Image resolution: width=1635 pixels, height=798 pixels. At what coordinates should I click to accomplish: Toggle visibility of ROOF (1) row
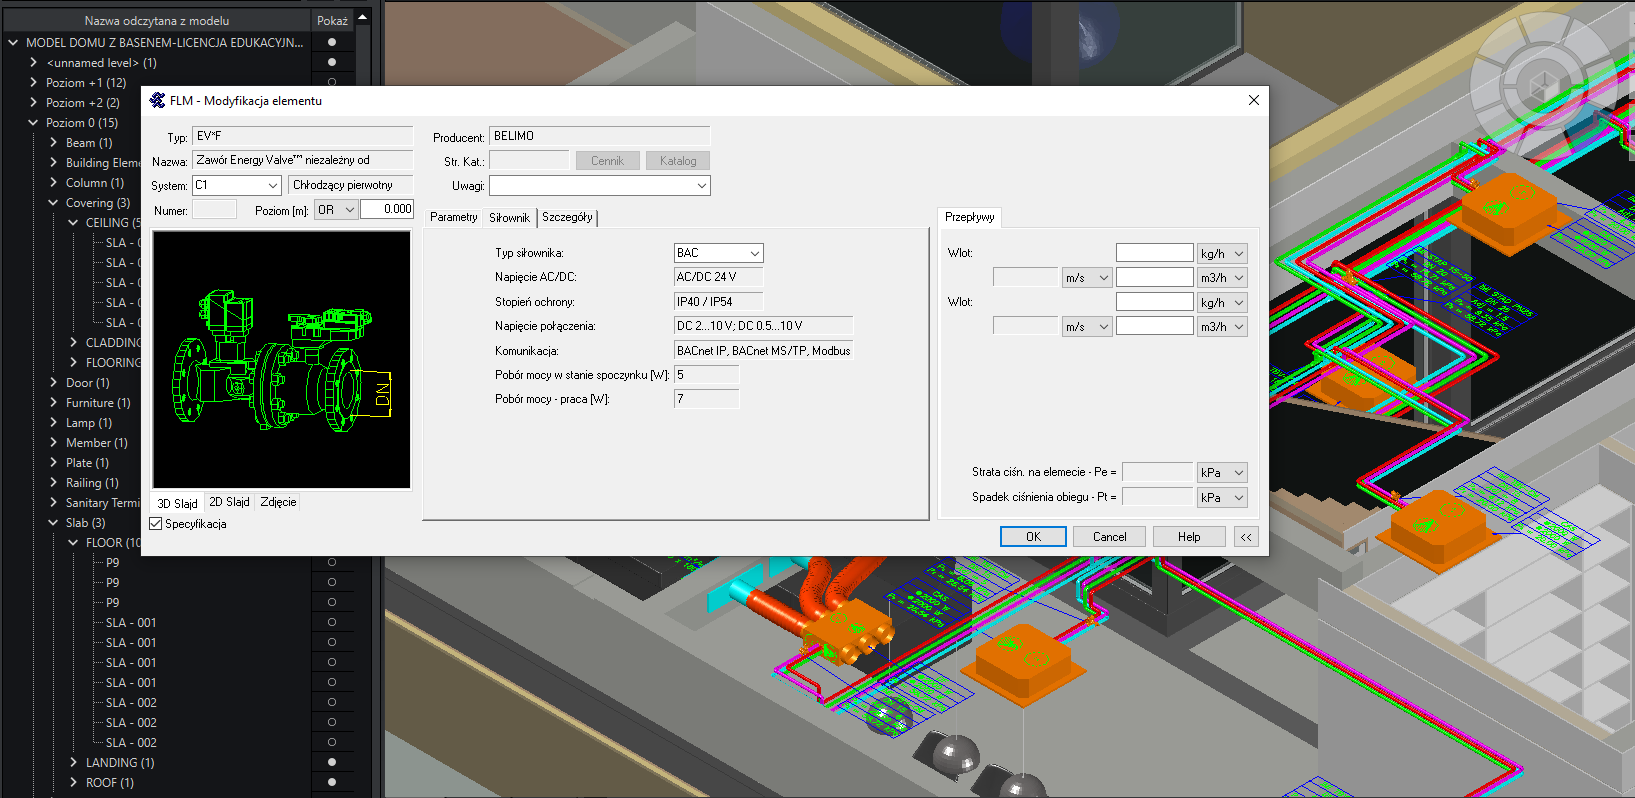tap(332, 782)
